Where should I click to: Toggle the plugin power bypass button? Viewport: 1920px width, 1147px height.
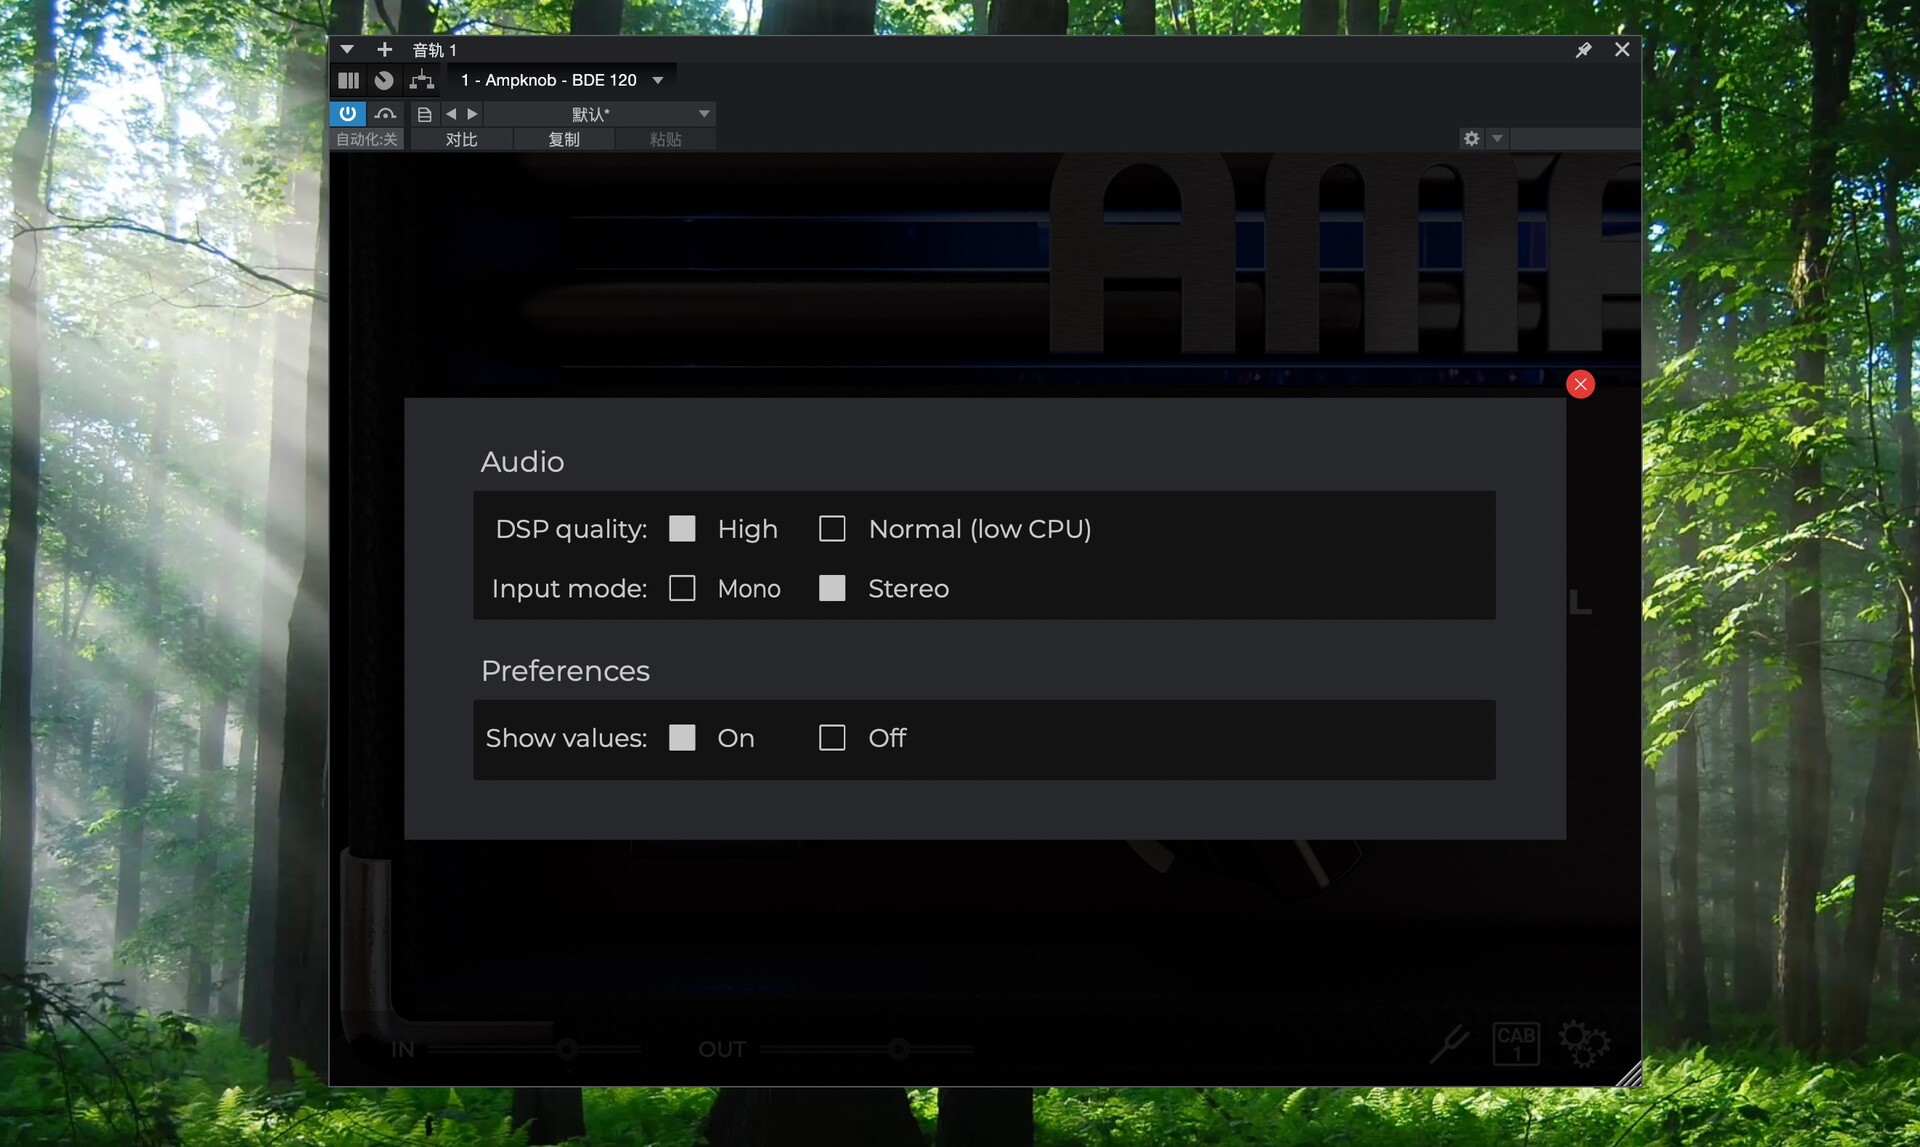coord(347,114)
